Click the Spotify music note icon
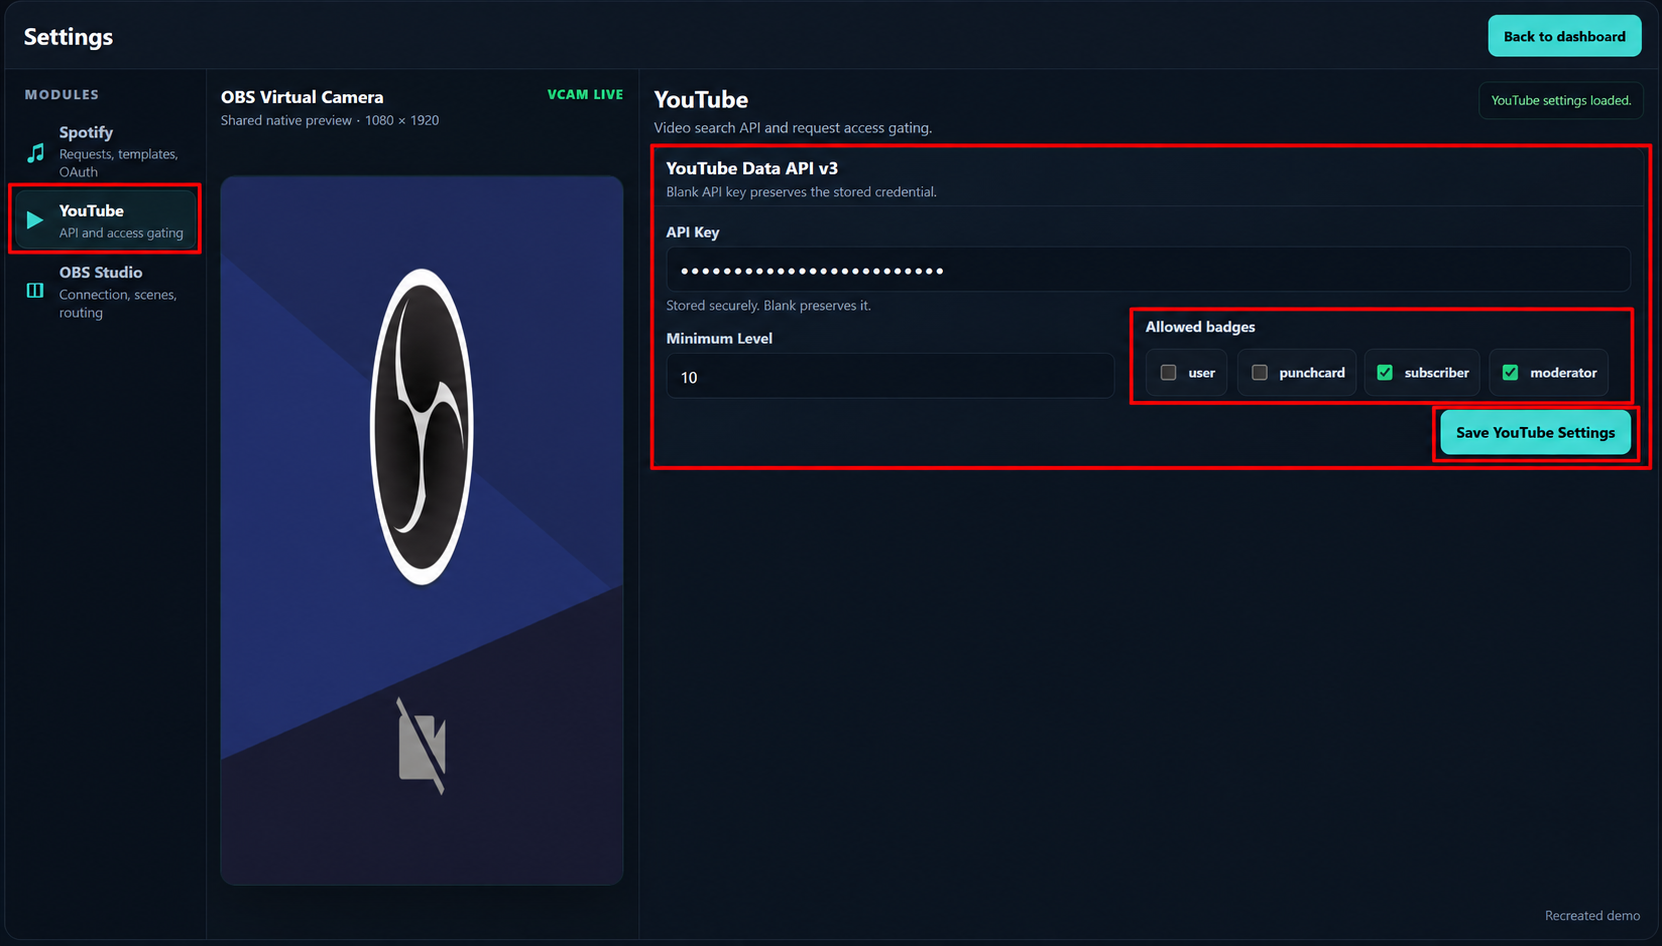 36,153
